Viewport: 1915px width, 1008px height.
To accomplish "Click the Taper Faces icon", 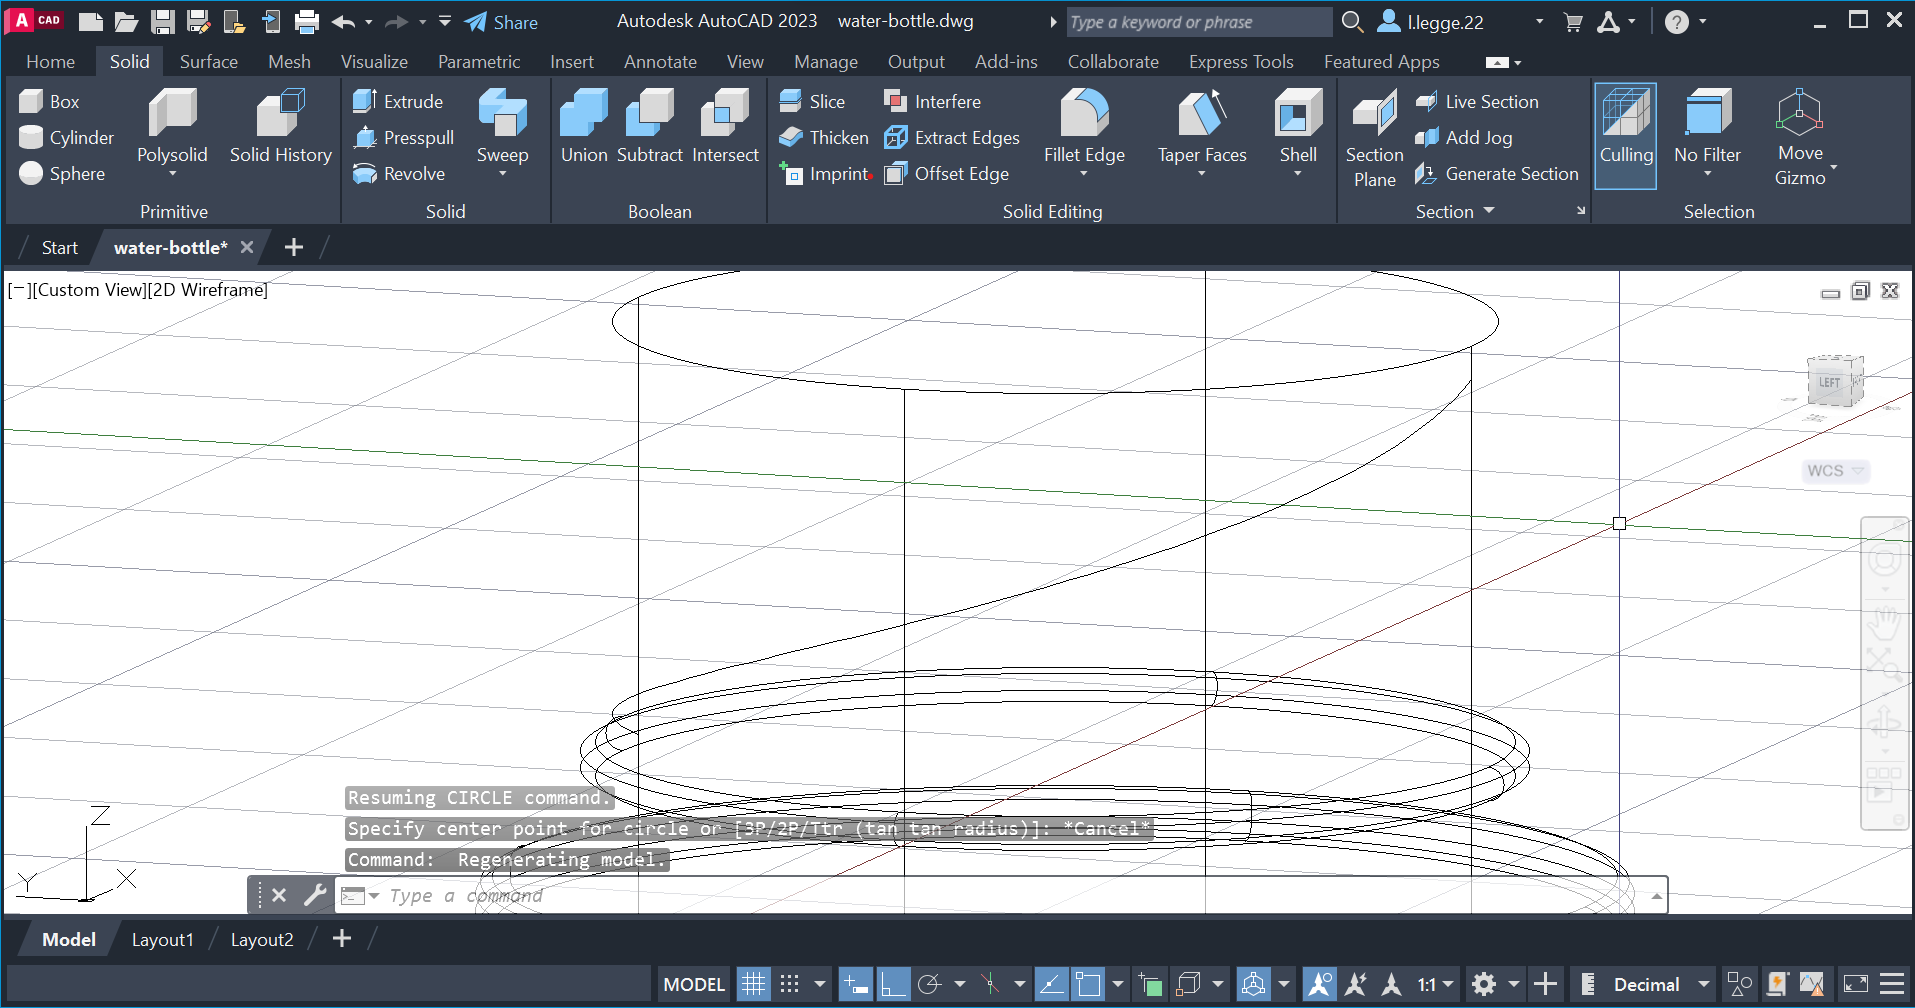I will pyautogui.click(x=1202, y=112).
